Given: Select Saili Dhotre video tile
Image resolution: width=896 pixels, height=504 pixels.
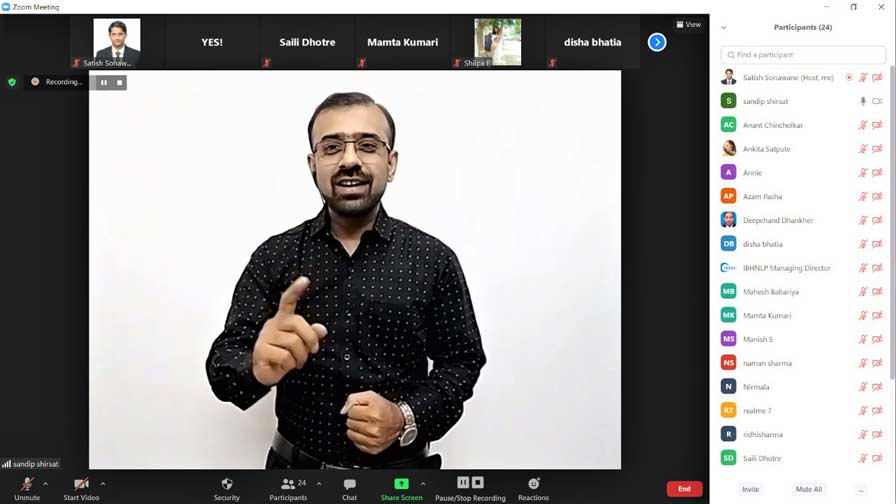Looking at the screenshot, I should [x=307, y=42].
